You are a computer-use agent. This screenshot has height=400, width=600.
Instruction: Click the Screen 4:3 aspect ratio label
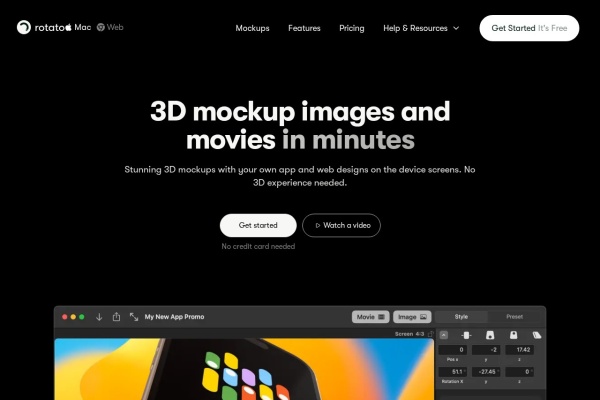pyautogui.click(x=409, y=334)
